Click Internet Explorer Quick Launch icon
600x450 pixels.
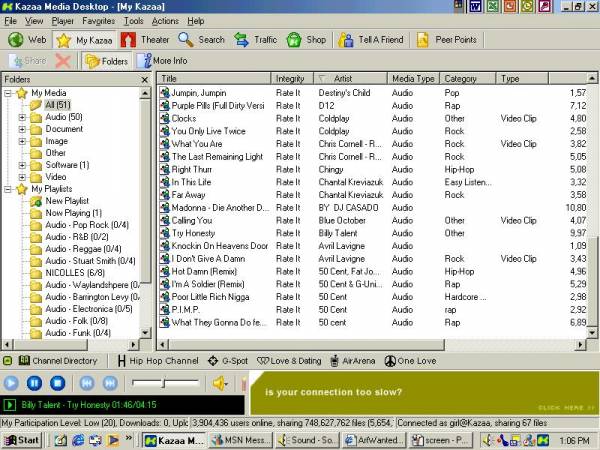point(78,440)
